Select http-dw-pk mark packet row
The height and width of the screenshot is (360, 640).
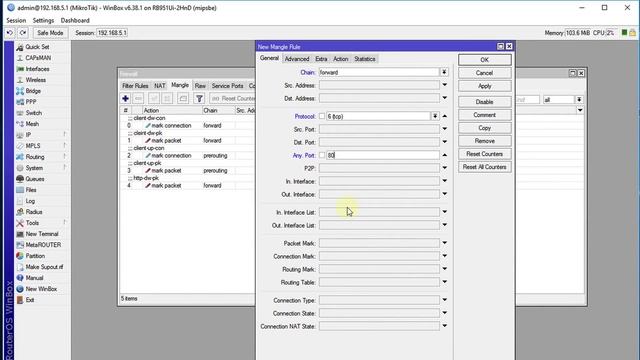[x=188, y=185]
